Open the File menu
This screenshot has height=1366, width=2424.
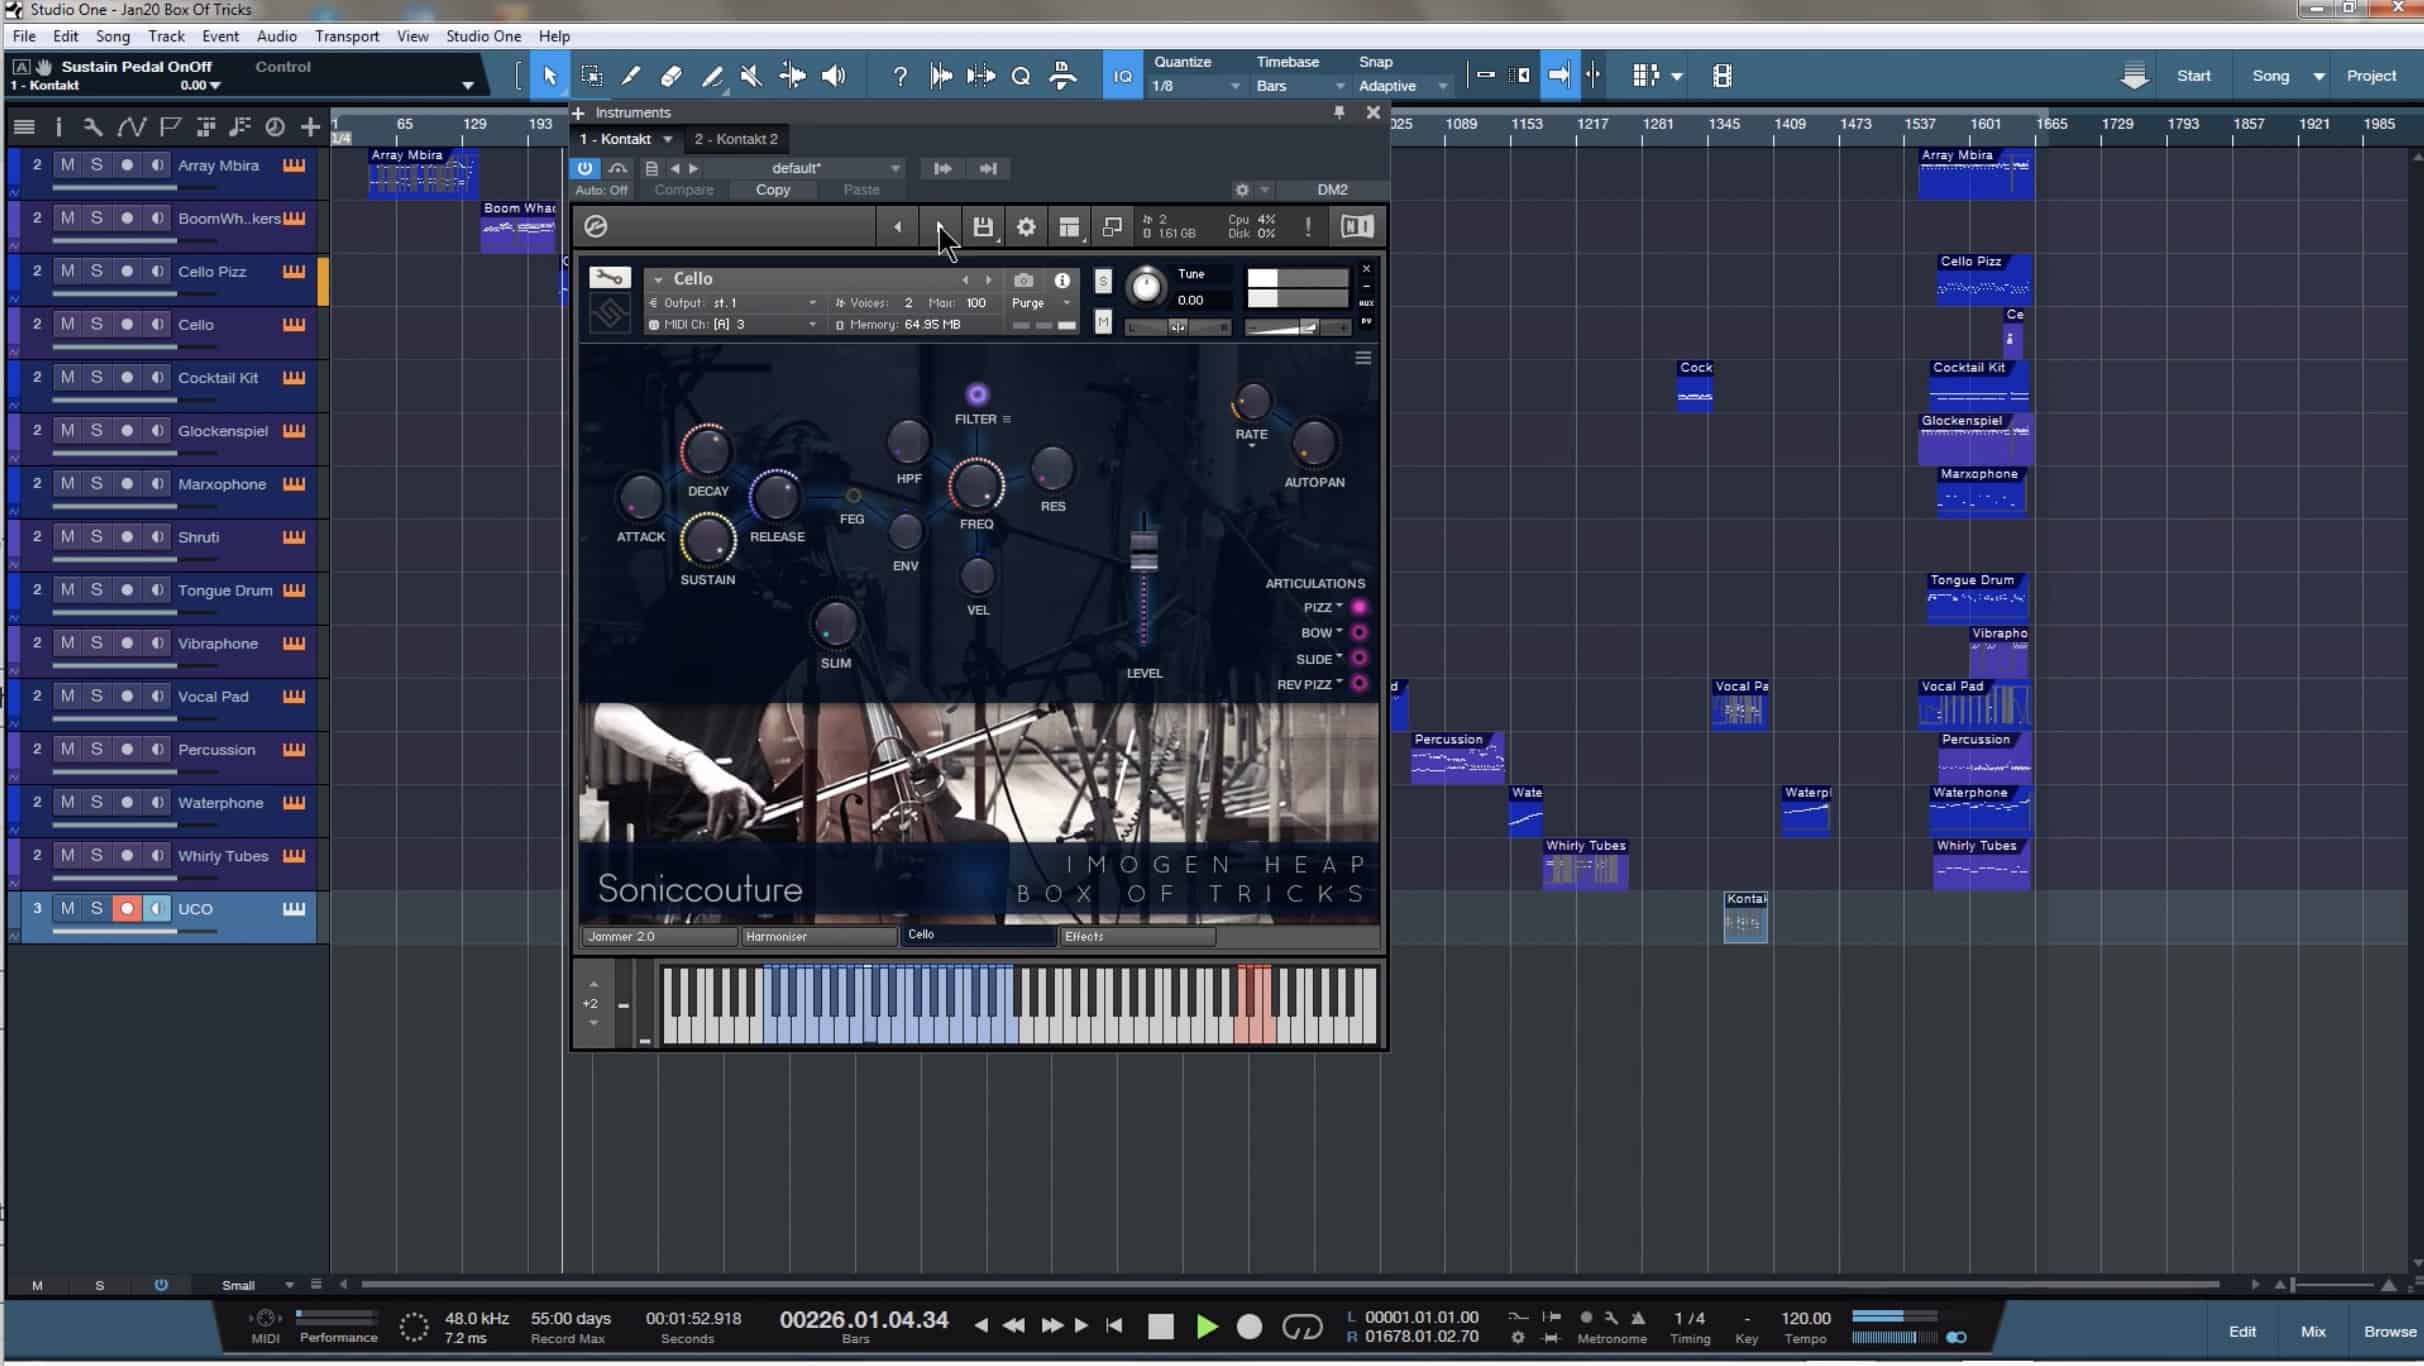click(24, 36)
